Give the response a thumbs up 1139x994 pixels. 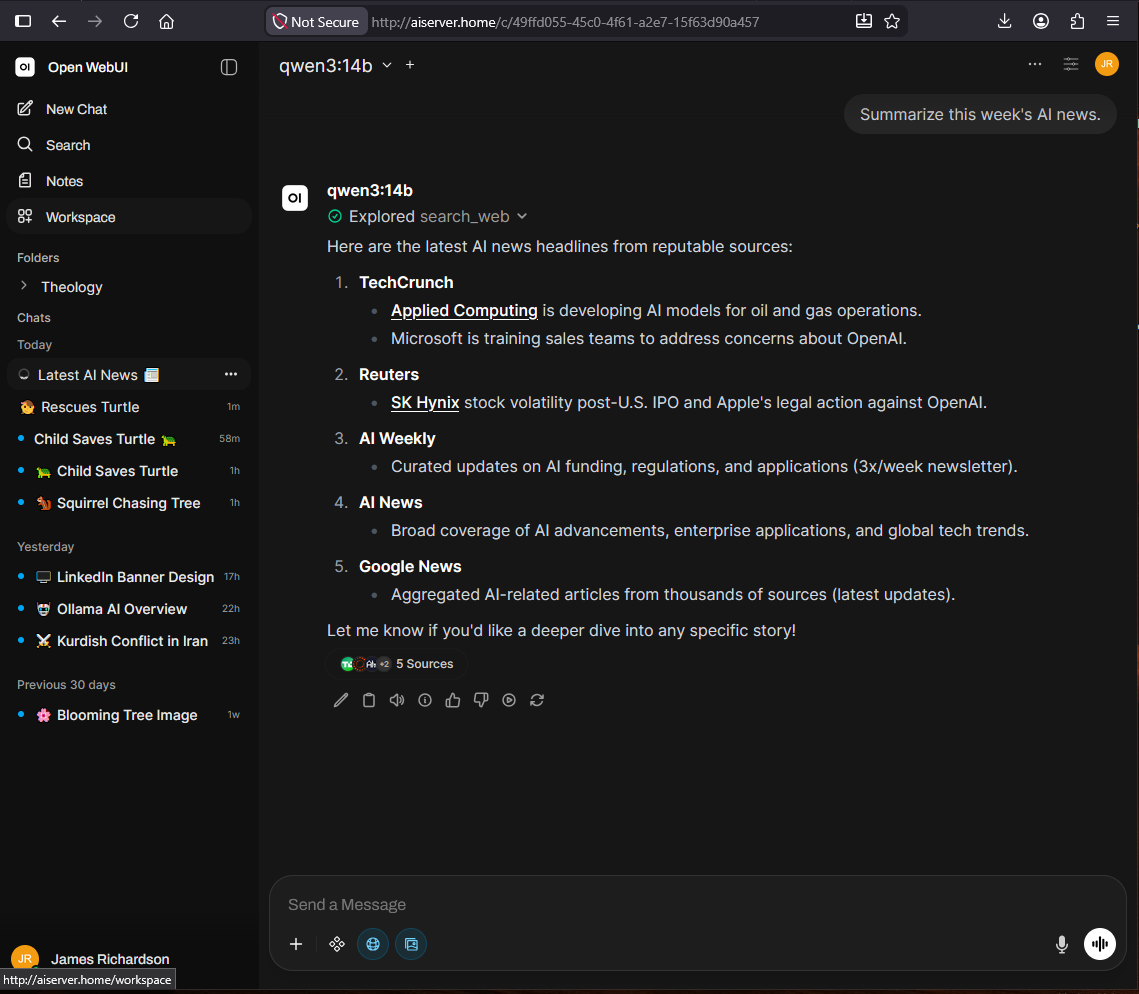click(x=453, y=700)
